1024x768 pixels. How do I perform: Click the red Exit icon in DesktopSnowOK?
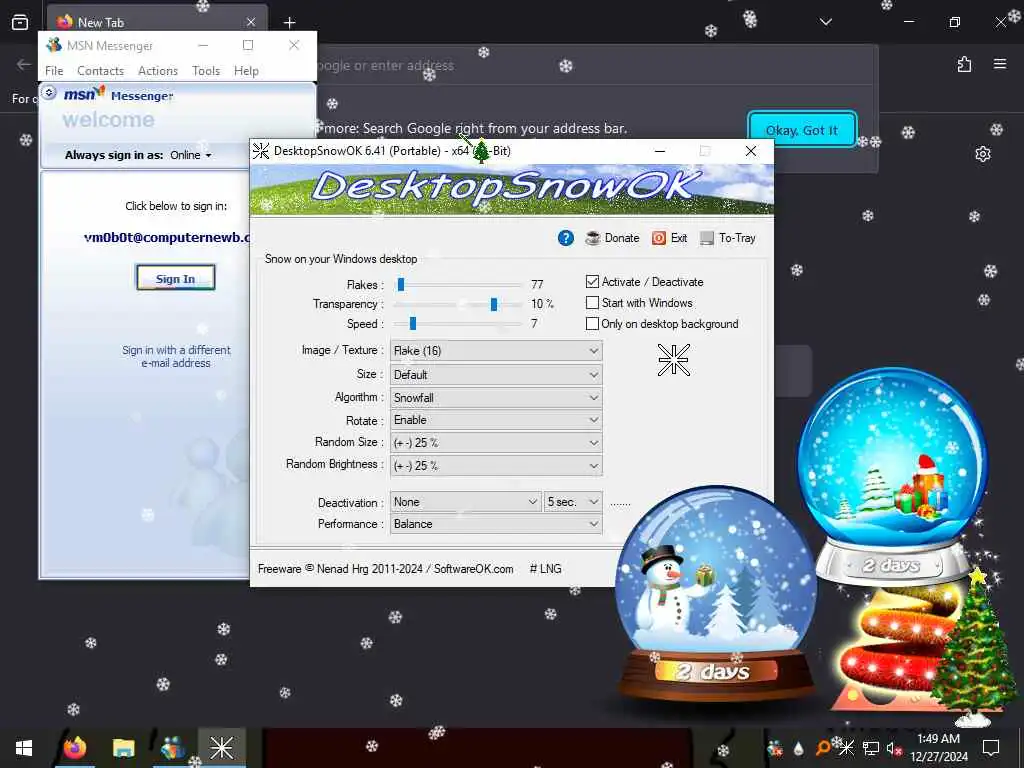click(659, 238)
